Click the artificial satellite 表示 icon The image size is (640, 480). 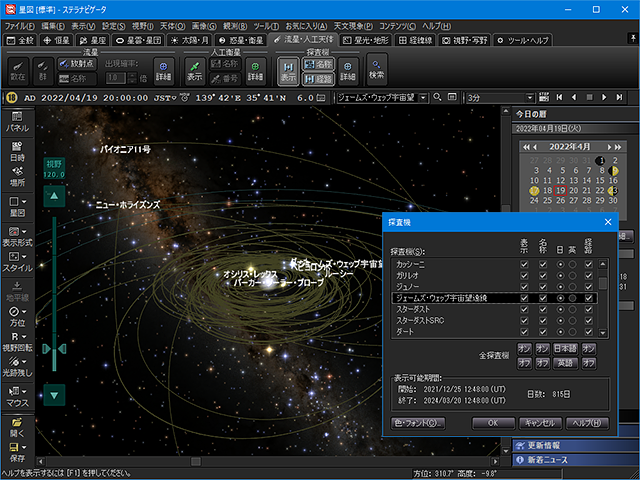[195, 70]
